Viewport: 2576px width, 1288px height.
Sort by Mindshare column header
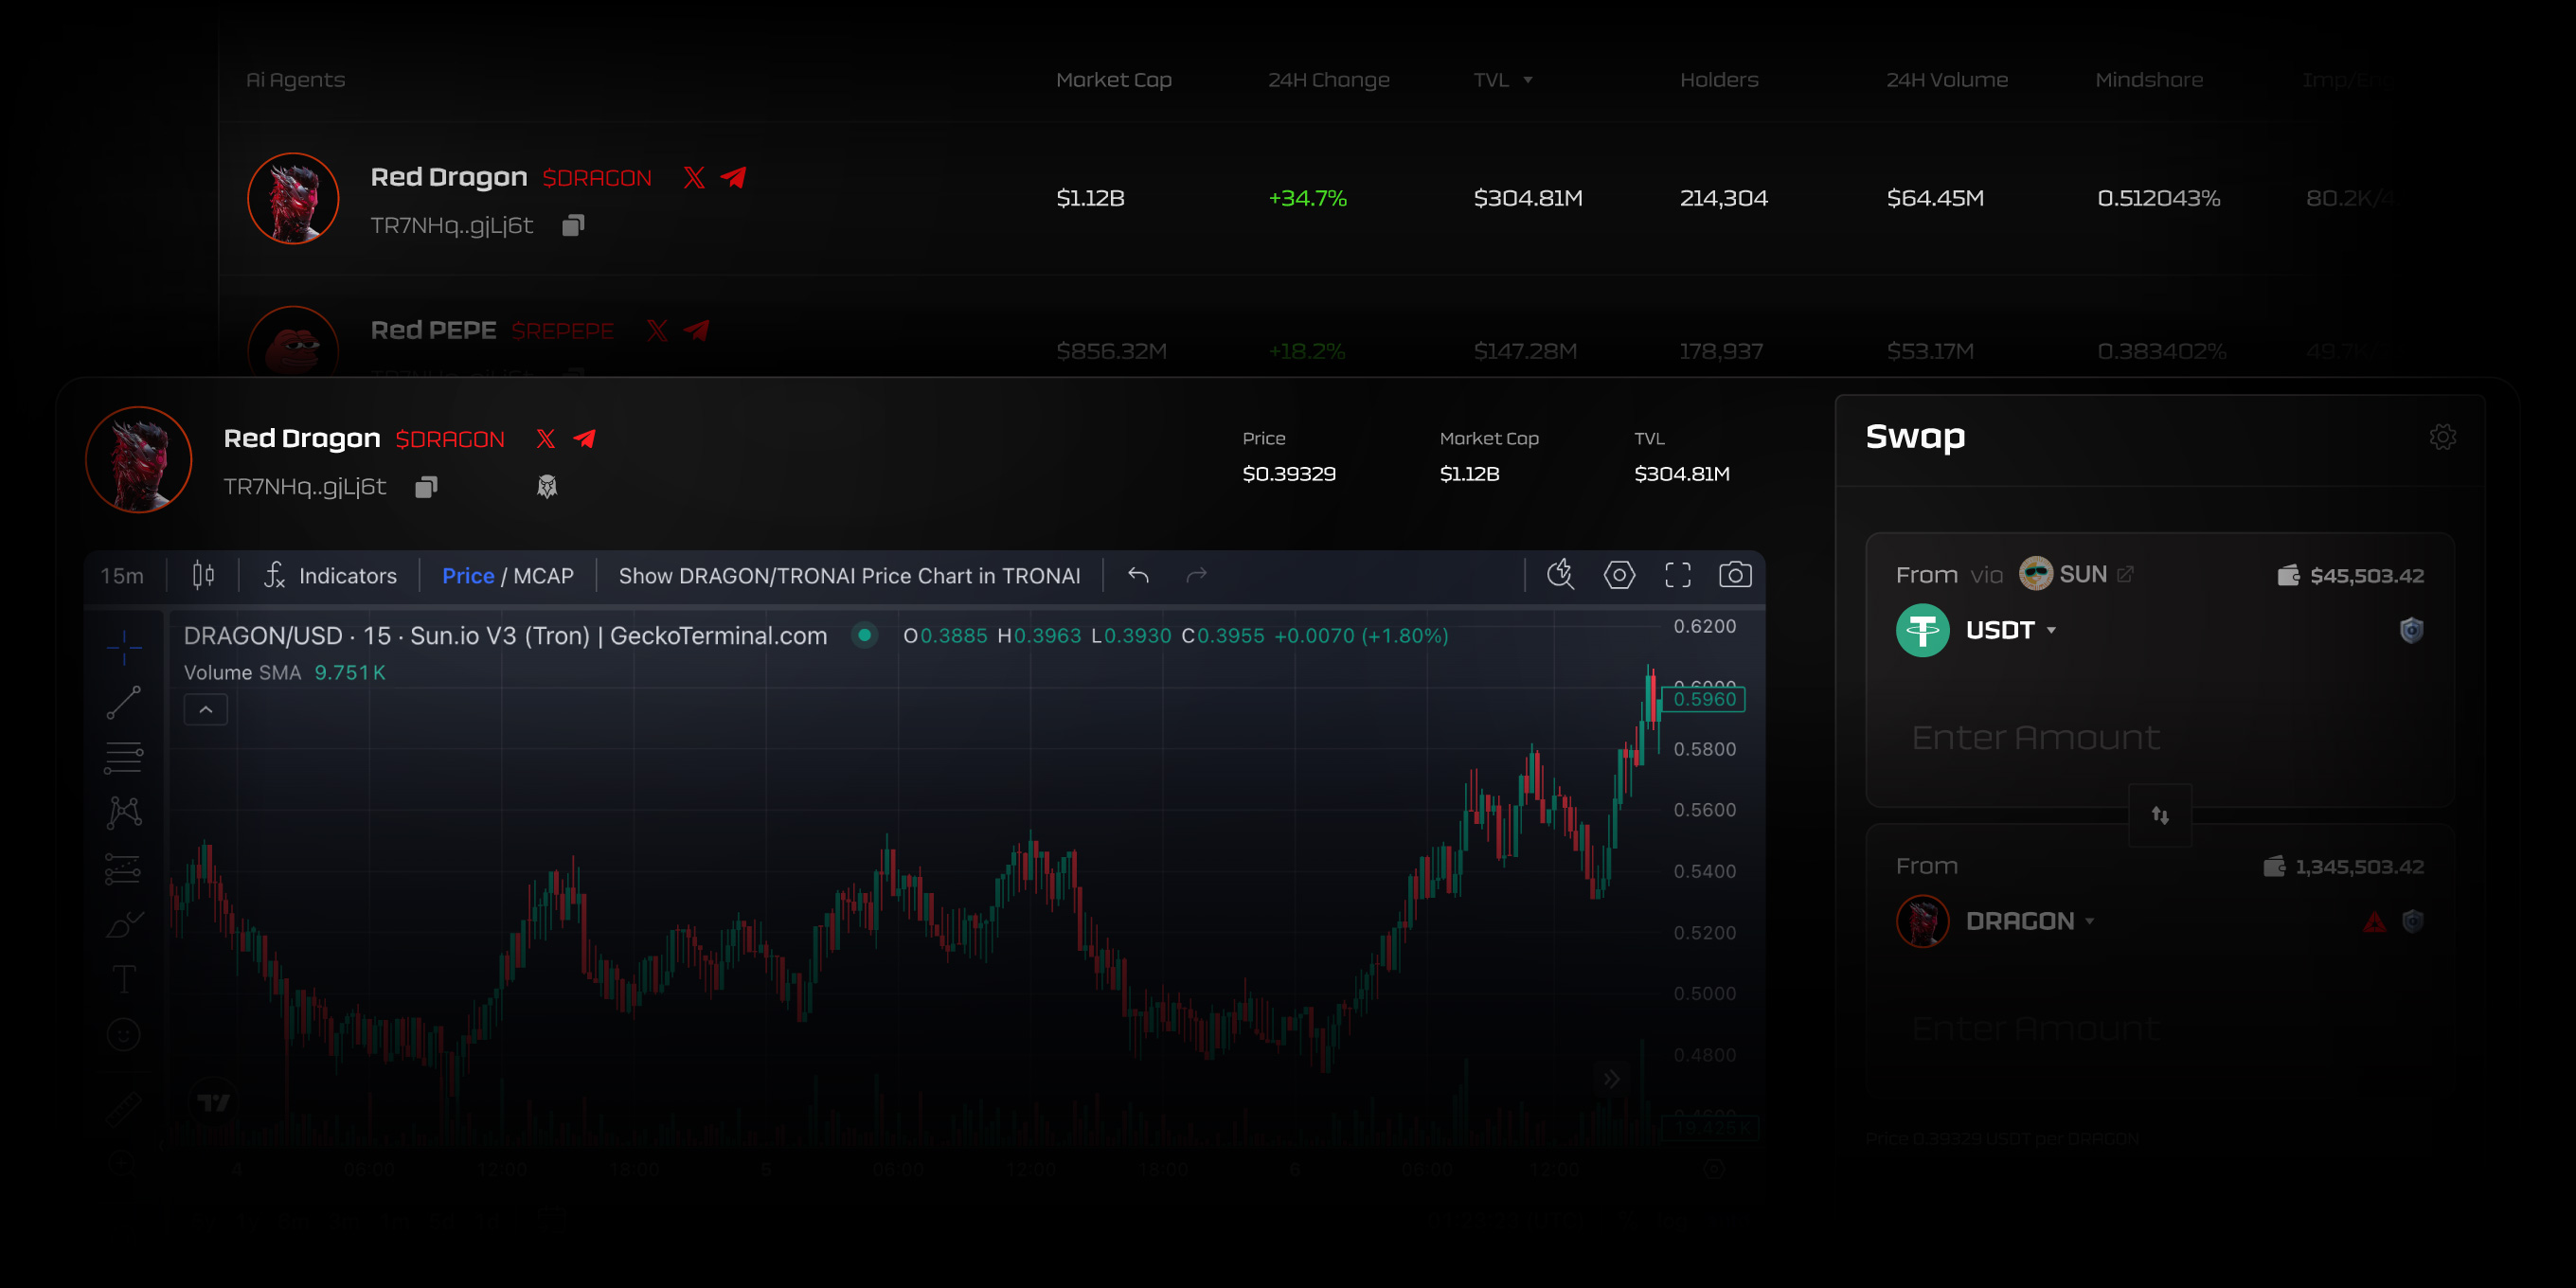[x=2148, y=80]
